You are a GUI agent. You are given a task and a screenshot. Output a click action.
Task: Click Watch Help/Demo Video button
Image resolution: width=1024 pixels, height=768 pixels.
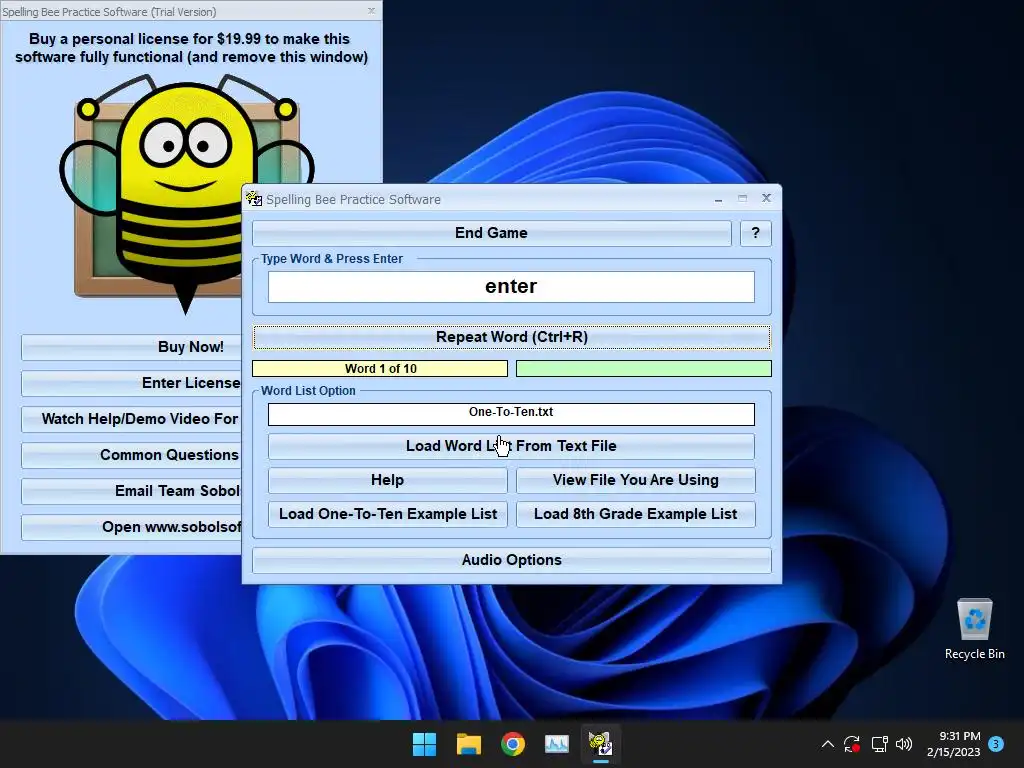[132, 419]
